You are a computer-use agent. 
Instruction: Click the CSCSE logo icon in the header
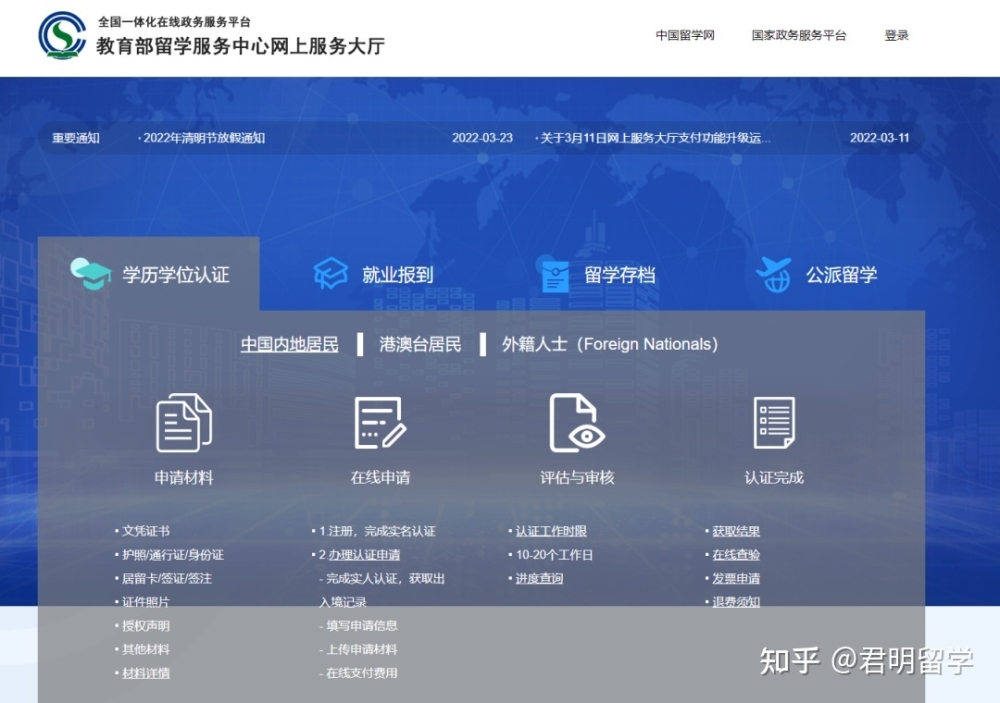pyautogui.click(x=62, y=36)
